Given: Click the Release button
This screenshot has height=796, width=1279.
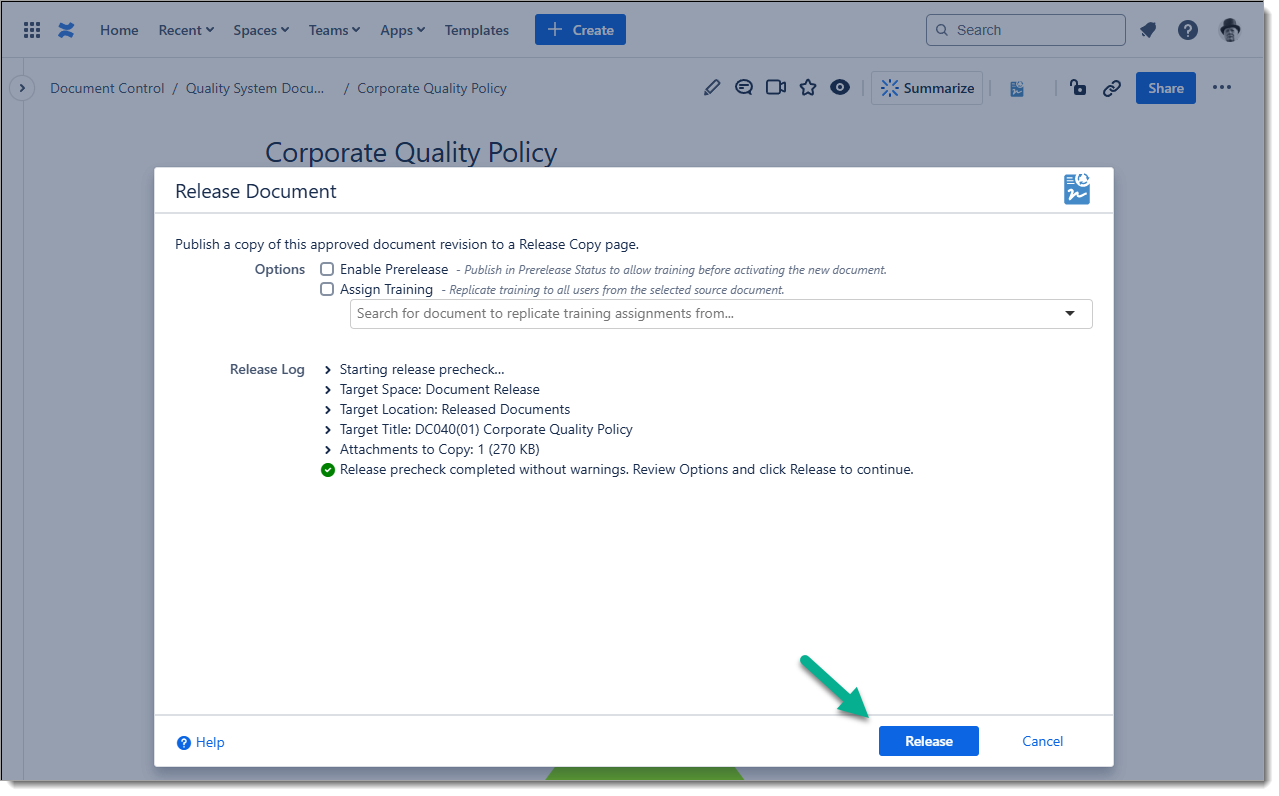Looking at the screenshot, I should (x=928, y=741).
